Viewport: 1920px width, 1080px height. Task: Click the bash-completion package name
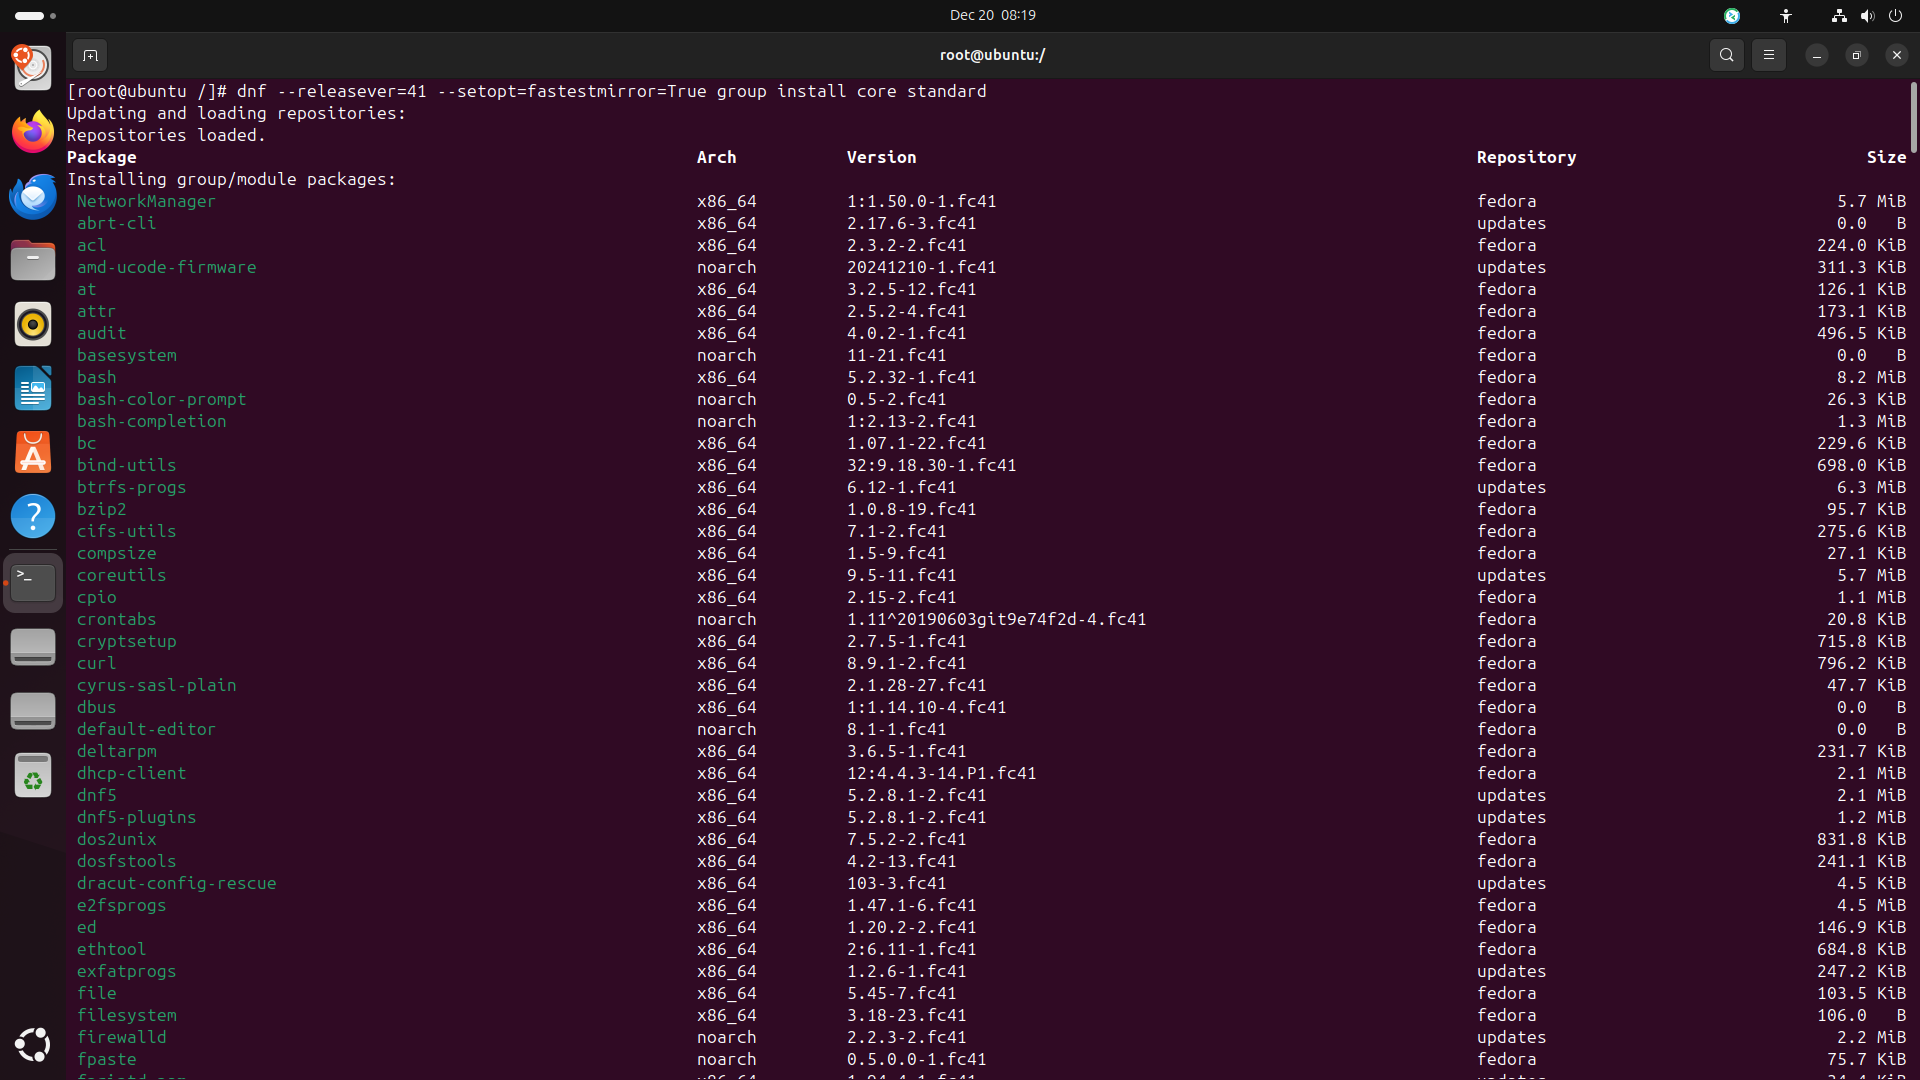point(151,421)
